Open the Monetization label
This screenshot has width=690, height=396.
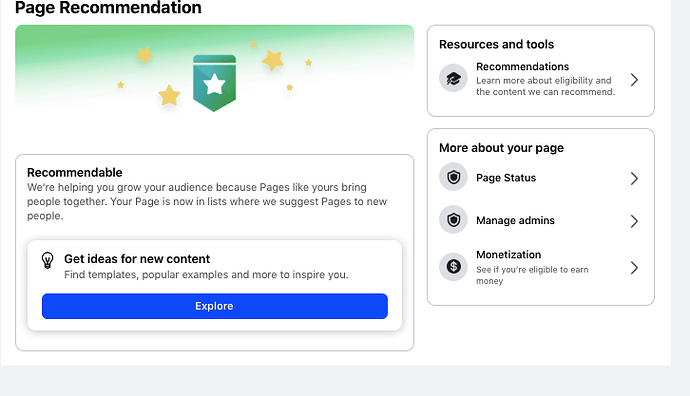pyautogui.click(x=509, y=254)
